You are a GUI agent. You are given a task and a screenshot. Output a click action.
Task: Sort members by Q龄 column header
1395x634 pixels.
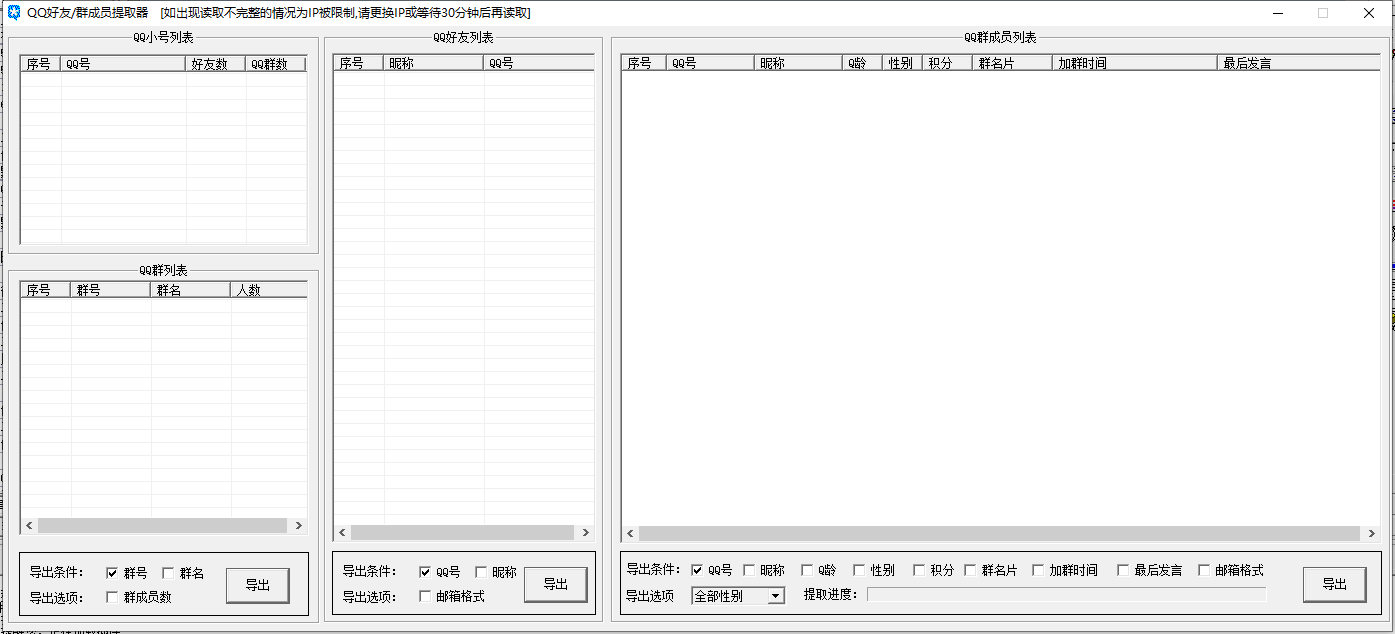pyautogui.click(x=862, y=63)
